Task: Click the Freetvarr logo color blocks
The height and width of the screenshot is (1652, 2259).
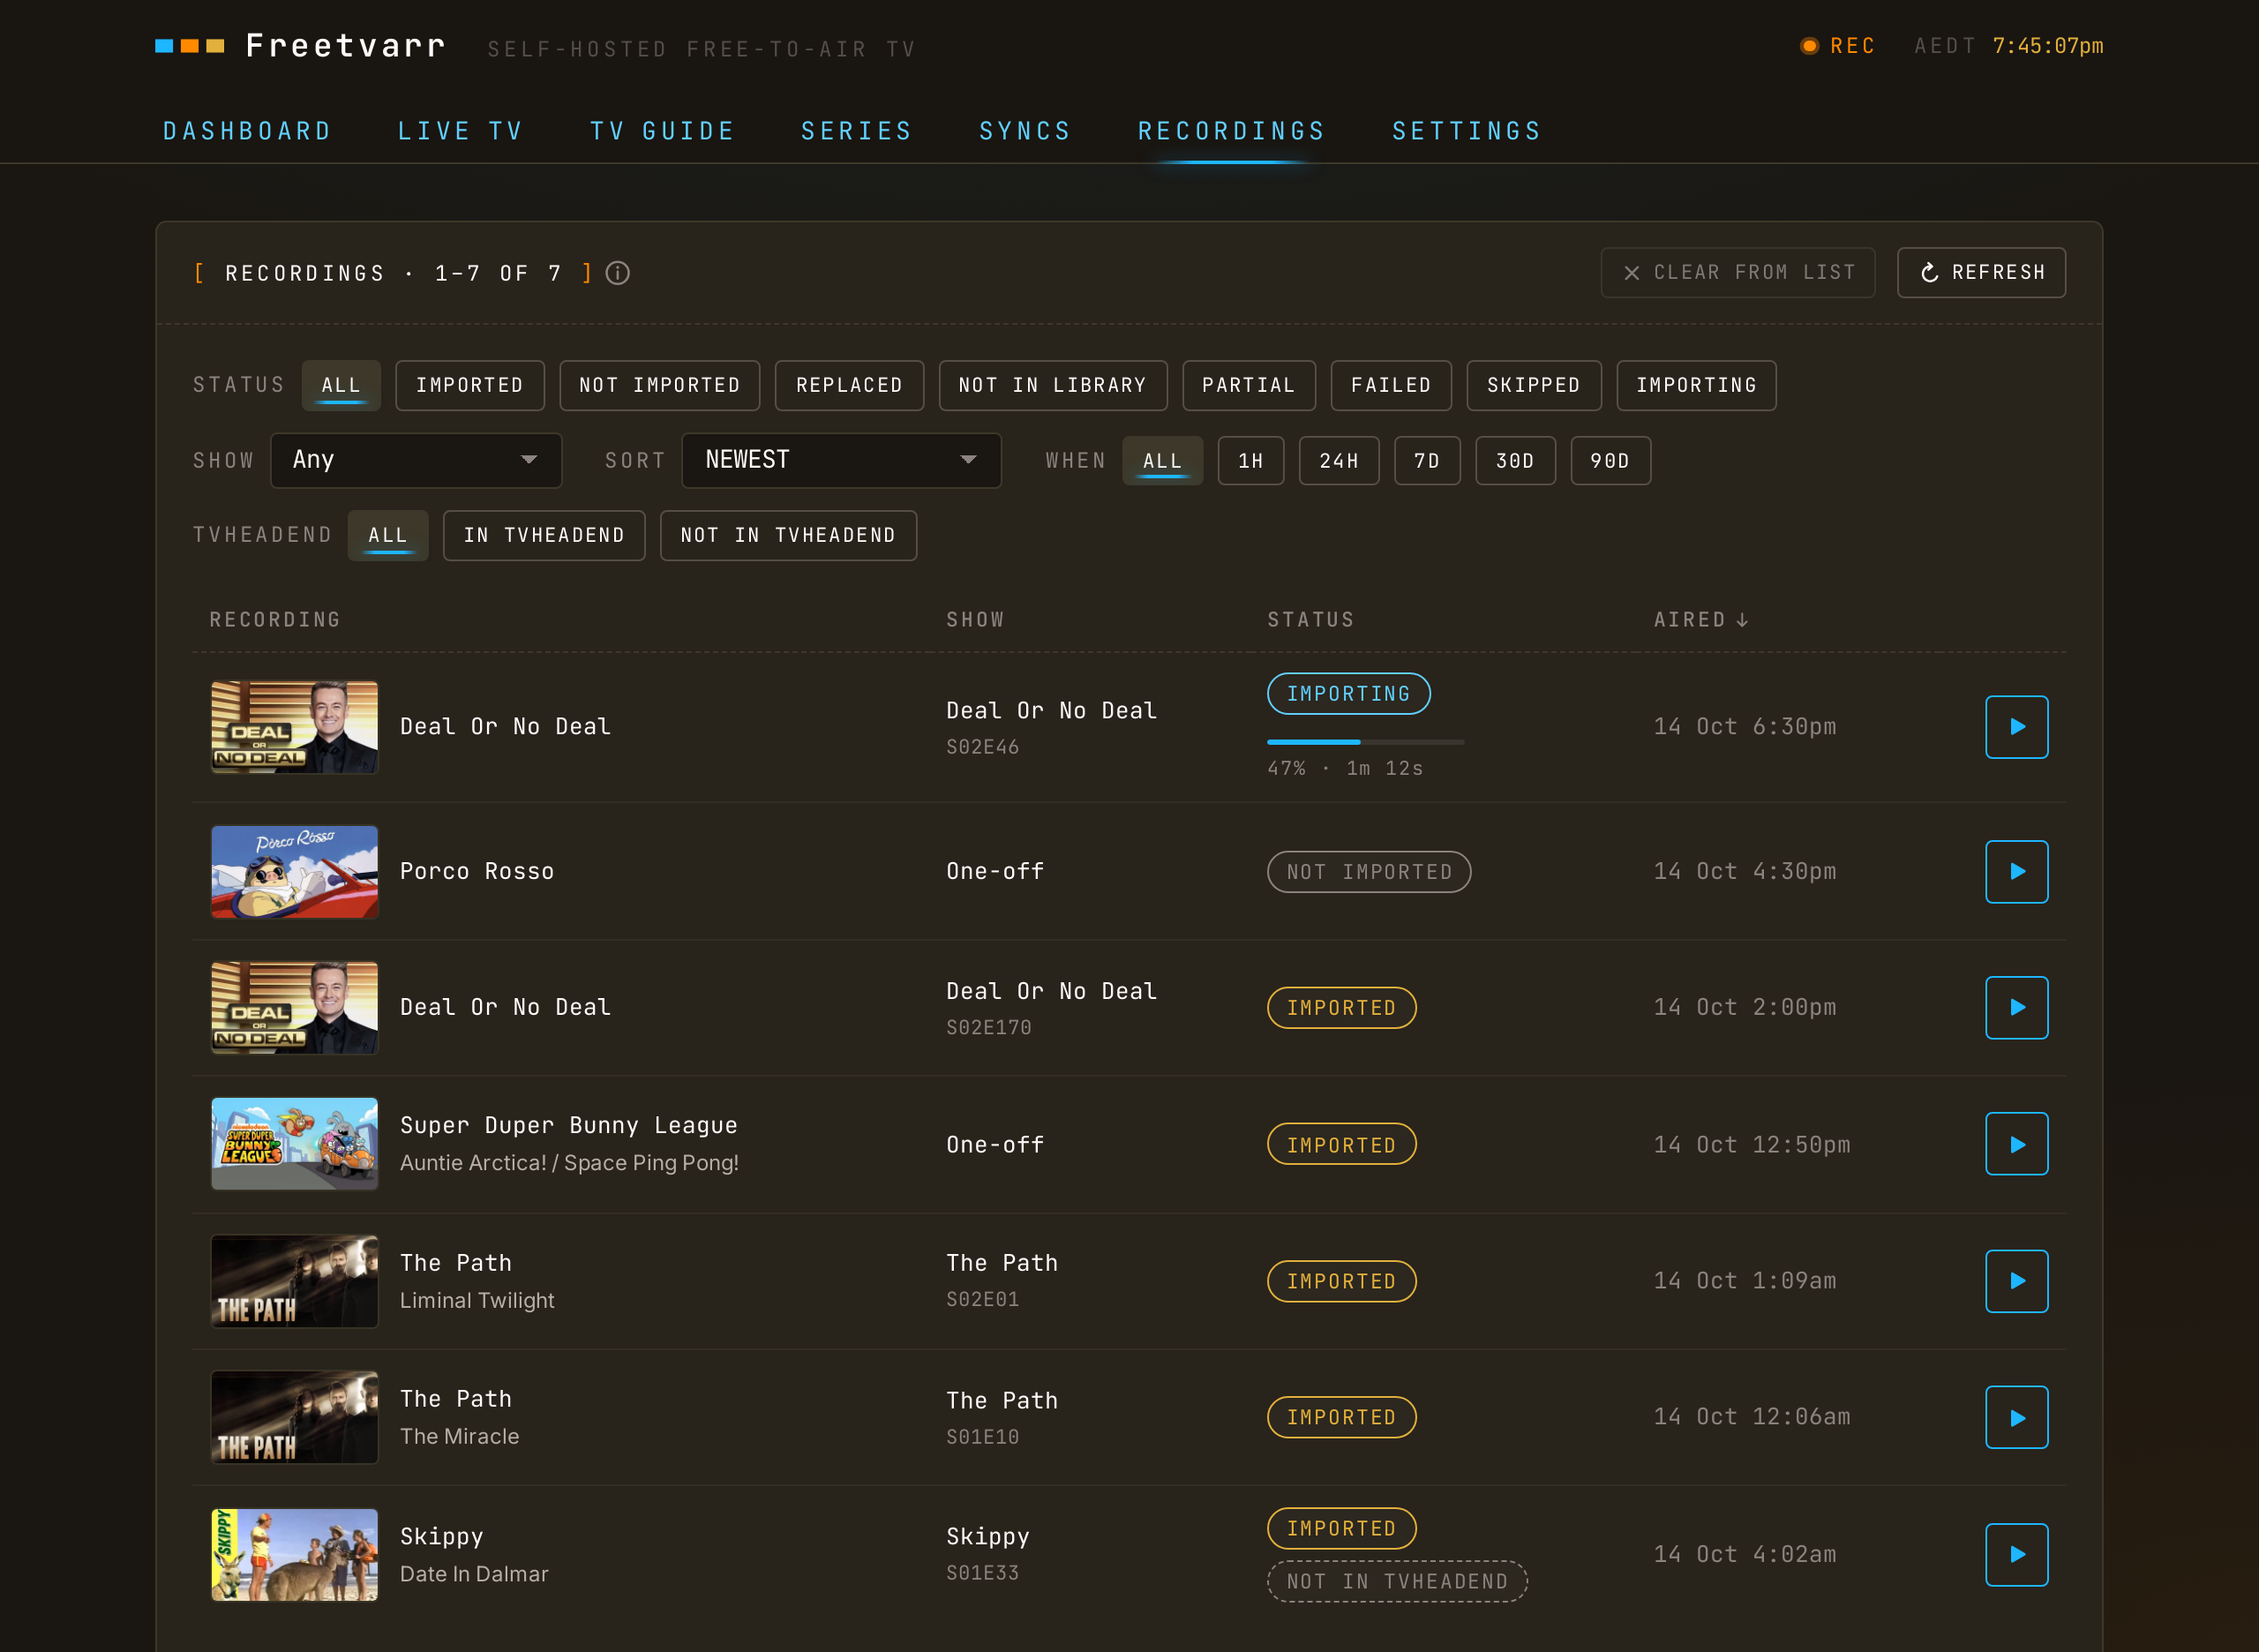Action: pyautogui.click(x=190, y=46)
